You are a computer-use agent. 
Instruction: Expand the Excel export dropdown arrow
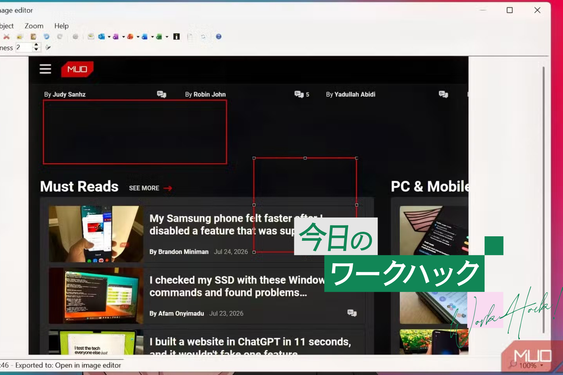click(167, 37)
